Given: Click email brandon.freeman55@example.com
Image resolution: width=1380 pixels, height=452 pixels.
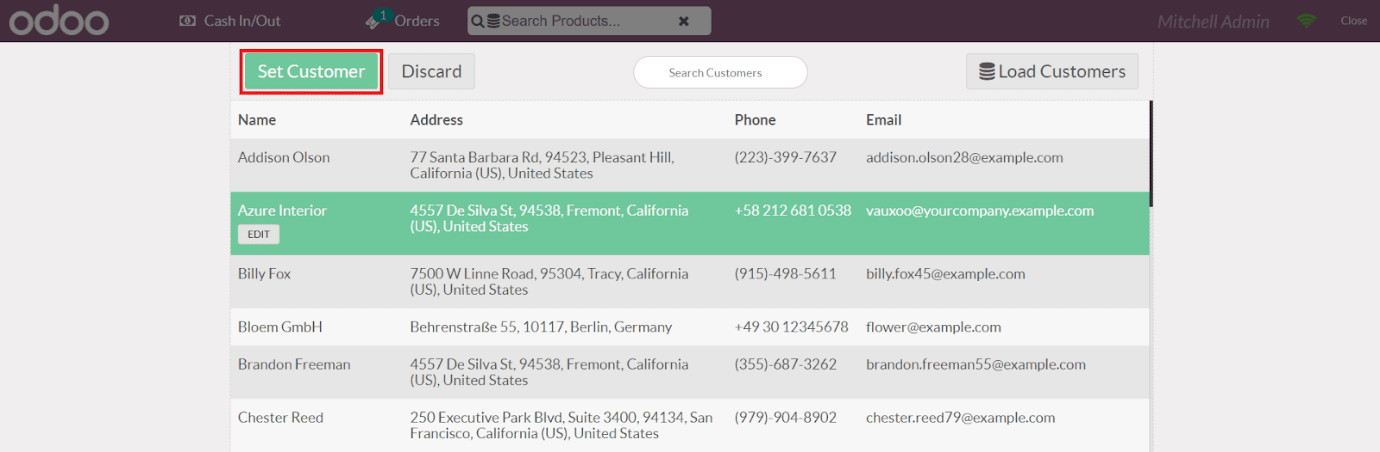Looking at the screenshot, I should 976,364.
